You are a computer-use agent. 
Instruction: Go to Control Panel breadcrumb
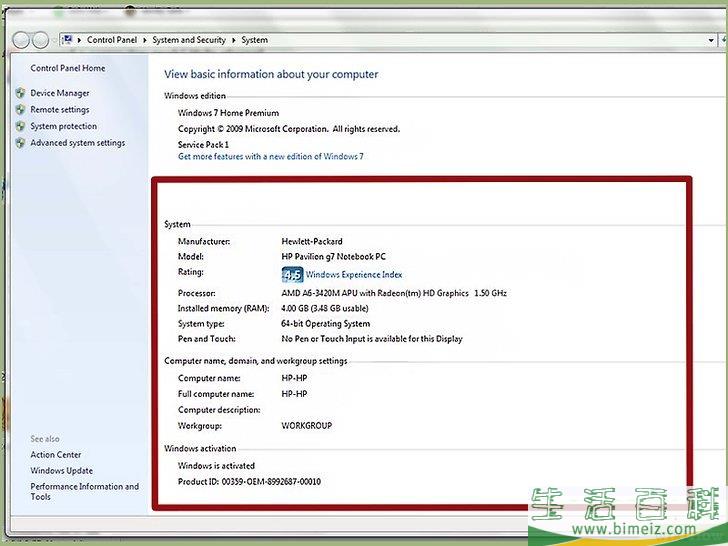pos(112,40)
